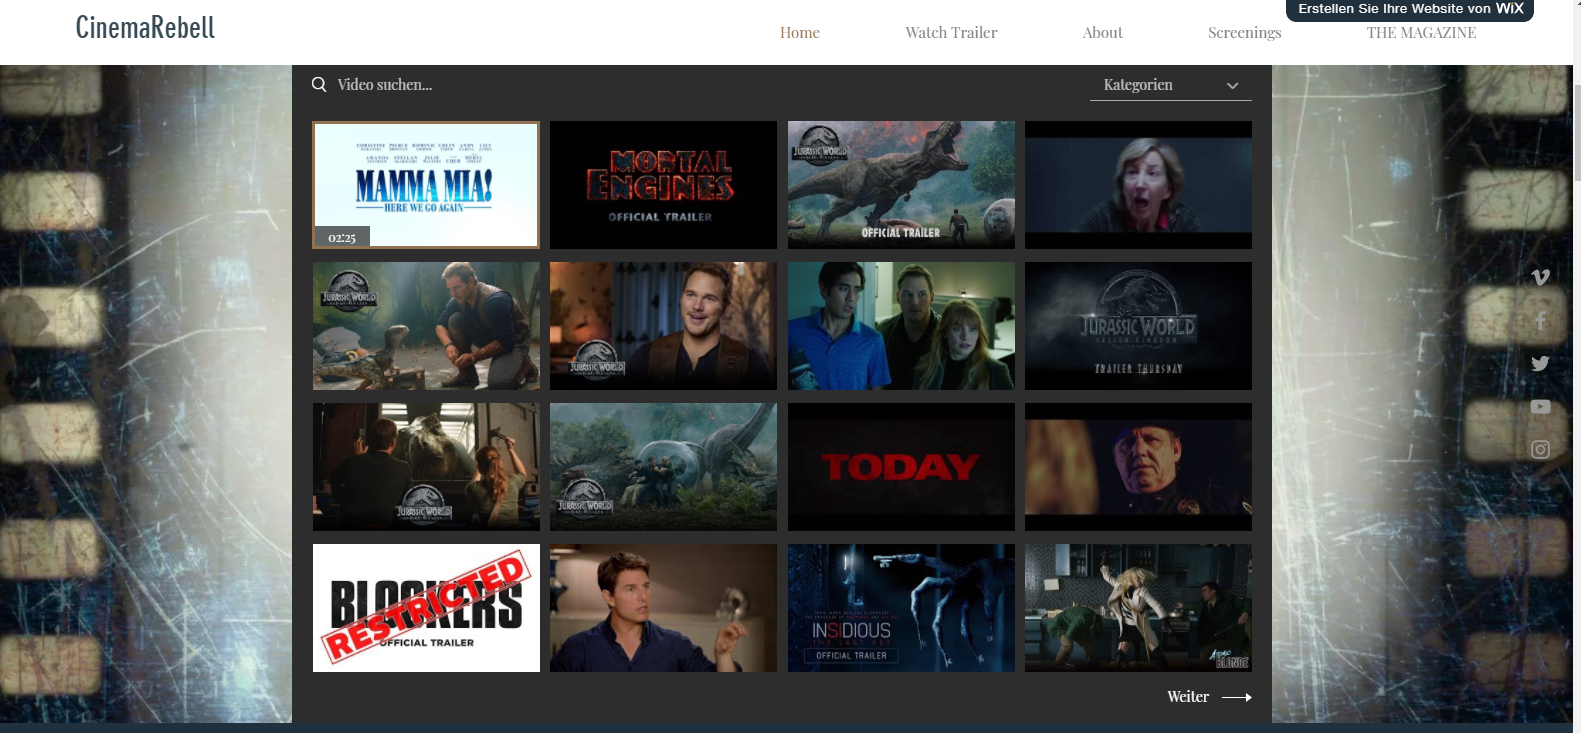This screenshot has width=1581, height=733.
Task: Click the CinemaRebell site logo
Action: tap(145, 27)
